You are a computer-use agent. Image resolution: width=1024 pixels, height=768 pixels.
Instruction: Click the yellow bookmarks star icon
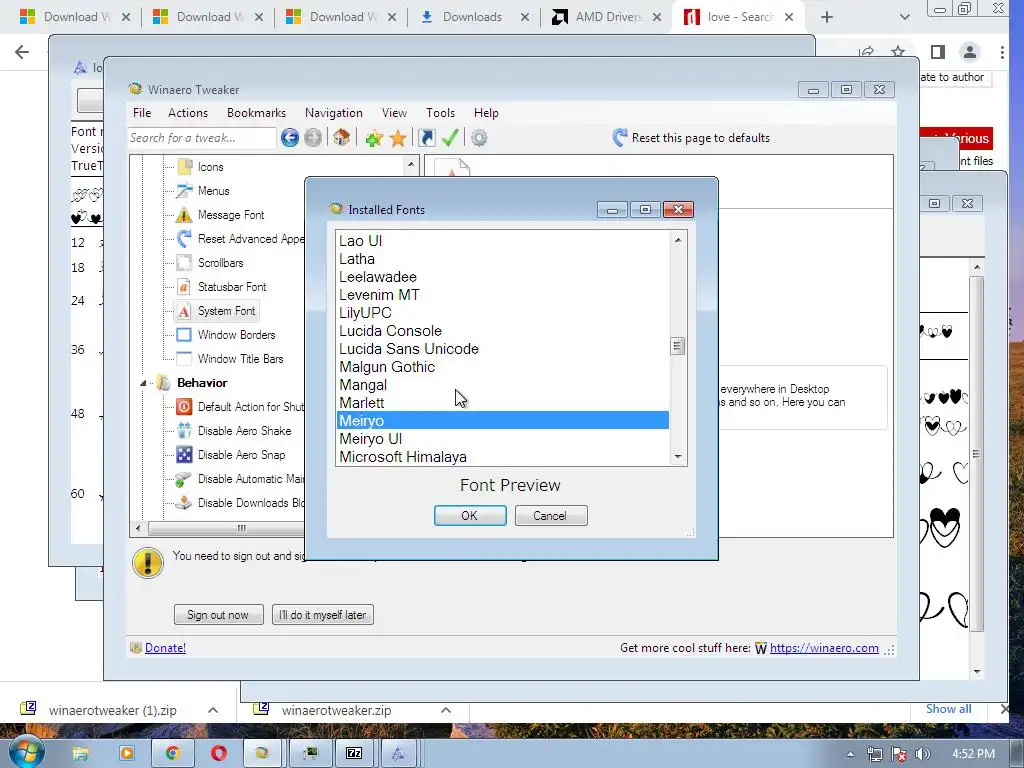398,138
